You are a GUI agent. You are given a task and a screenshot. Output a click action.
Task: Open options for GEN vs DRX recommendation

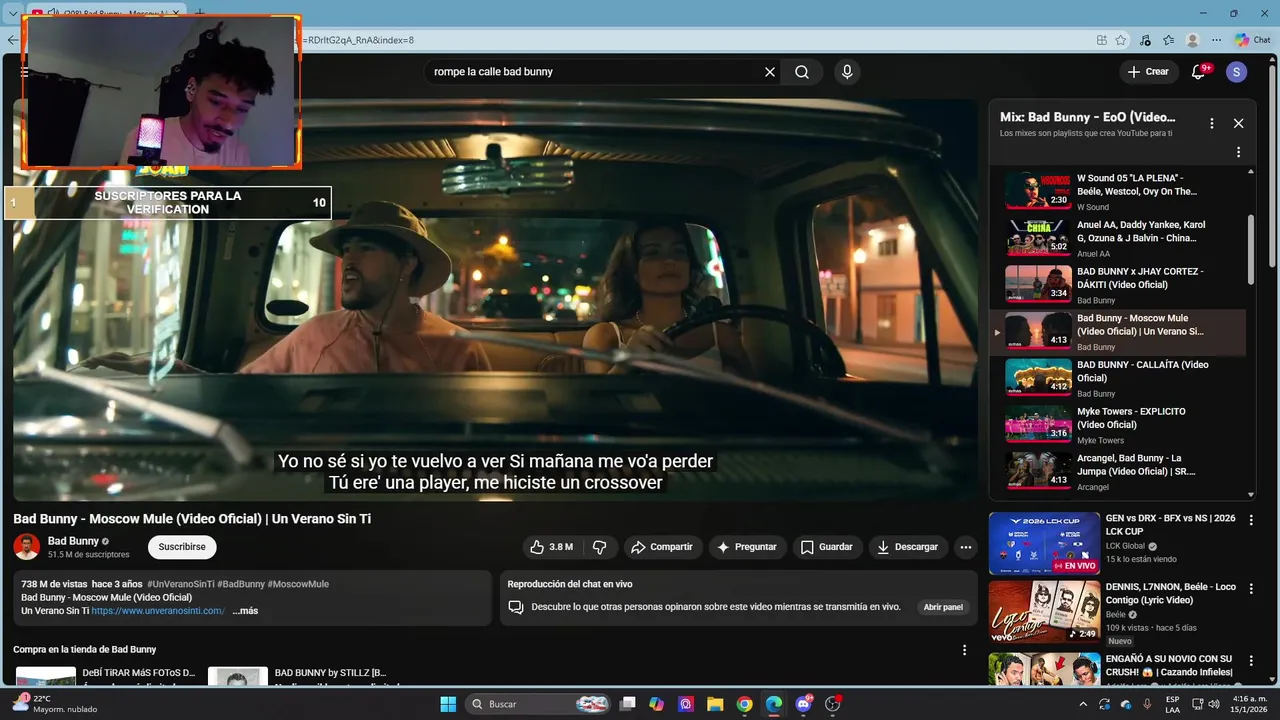click(1250, 520)
